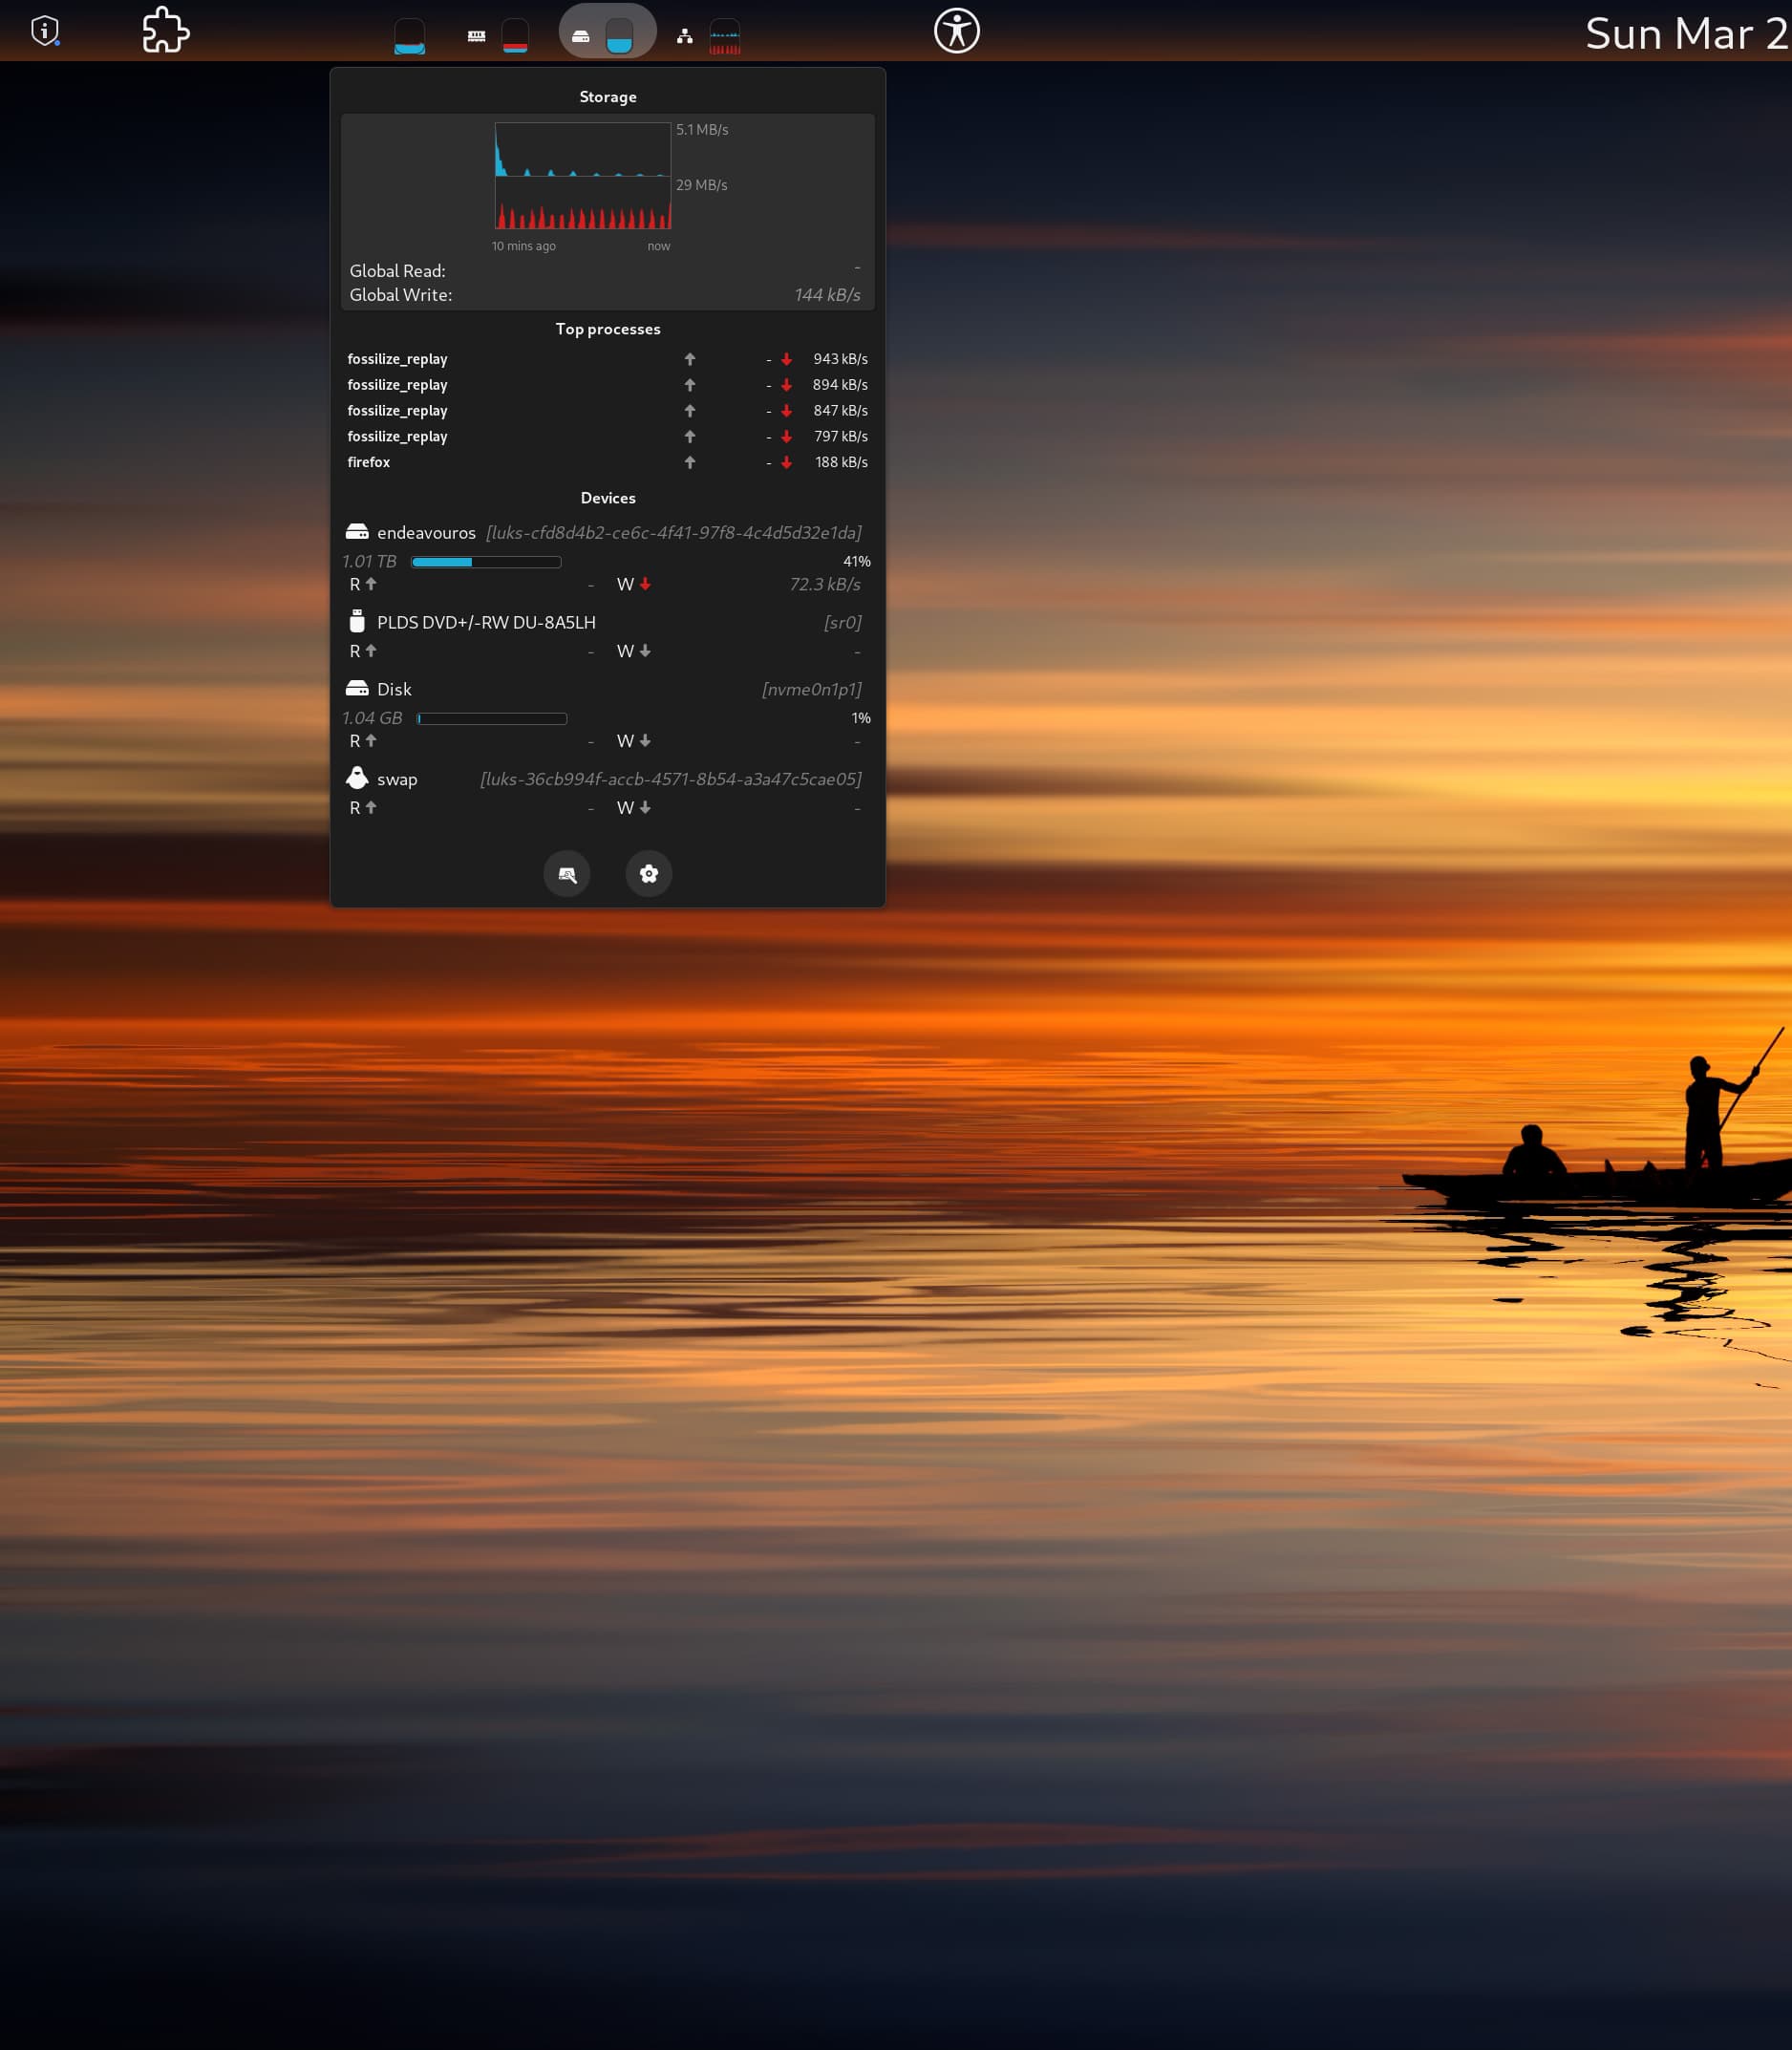The image size is (1792, 2050).
Task: Expand the Top processes section header
Action: click(607, 329)
